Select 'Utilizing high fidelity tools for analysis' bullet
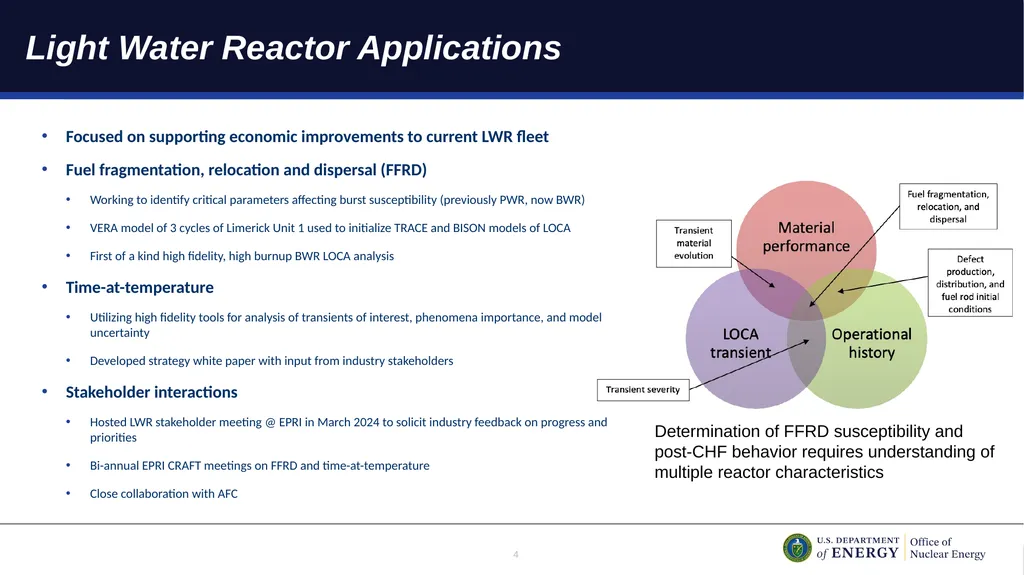This screenshot has width=1024, height=575. [346, 325]
